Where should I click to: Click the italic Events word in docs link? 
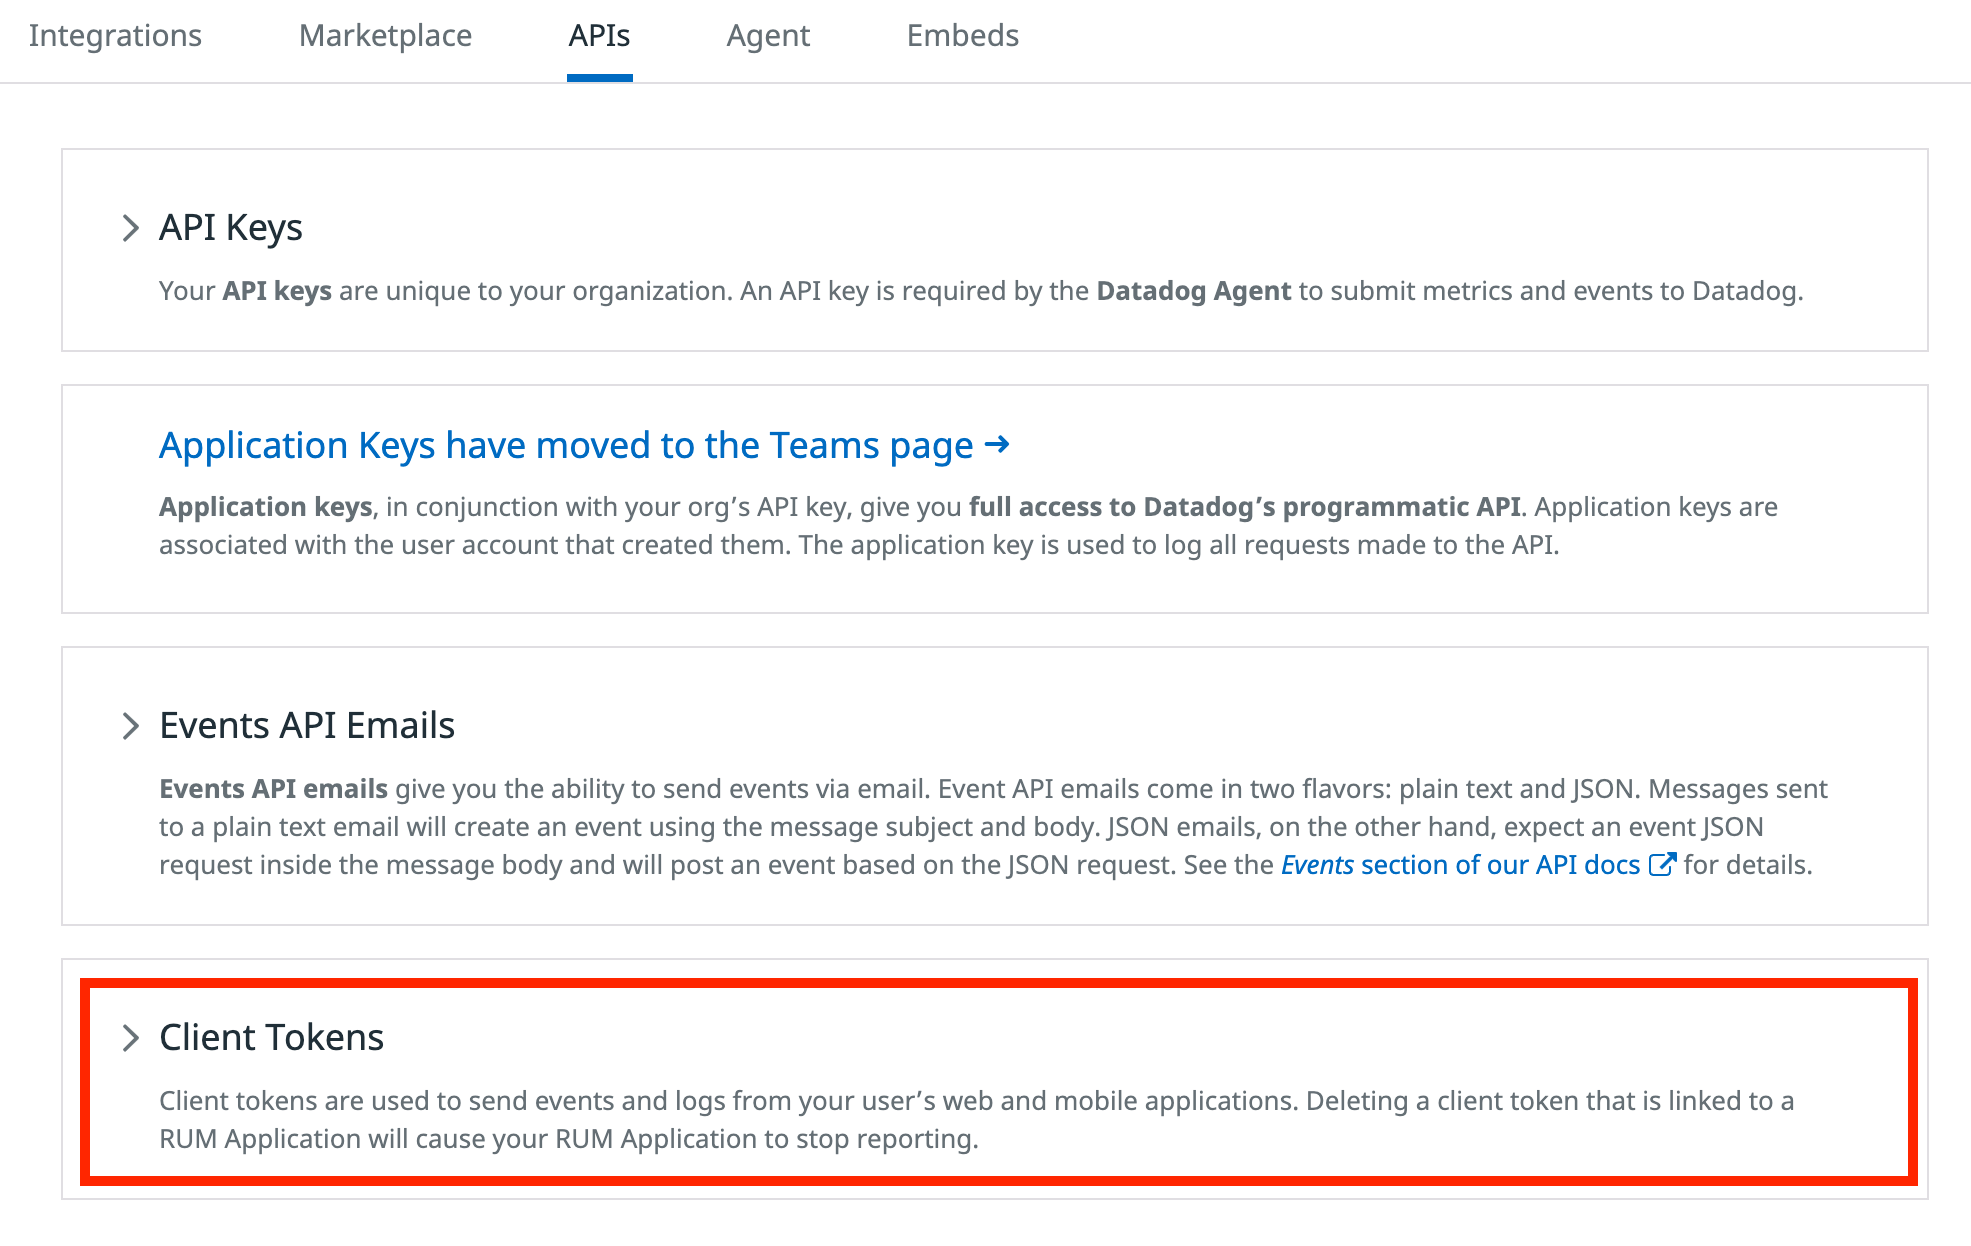[x=1317, y=865]
